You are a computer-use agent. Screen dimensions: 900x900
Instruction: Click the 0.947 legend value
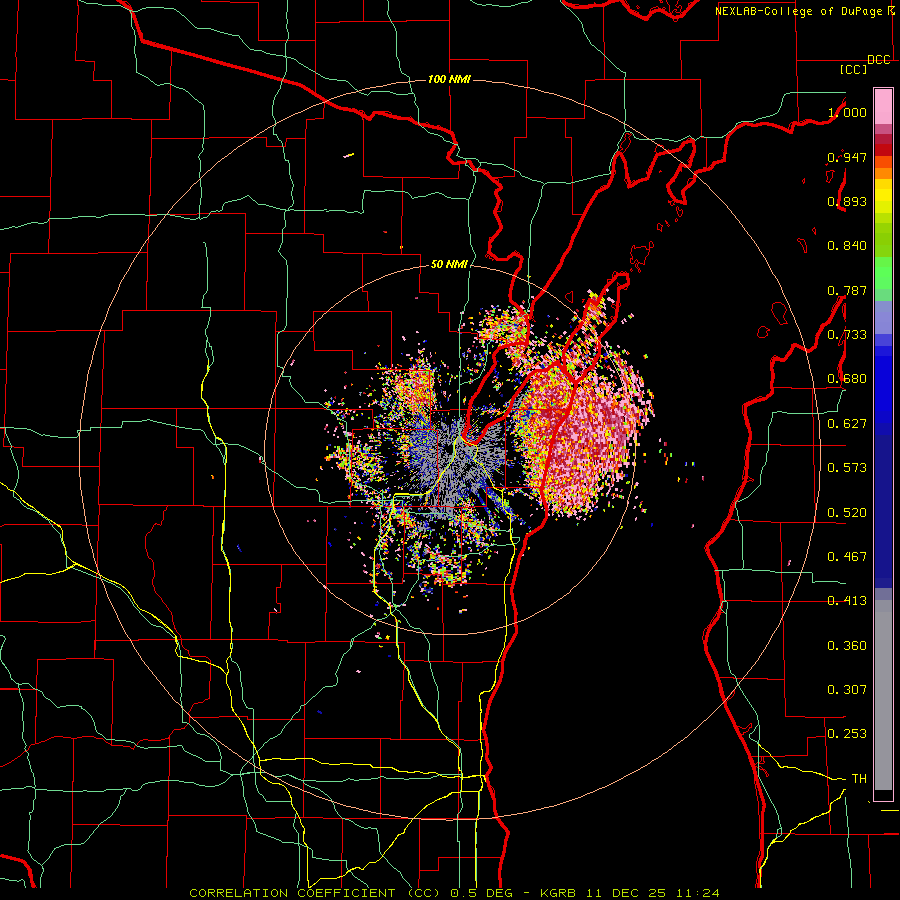point(847,157)
